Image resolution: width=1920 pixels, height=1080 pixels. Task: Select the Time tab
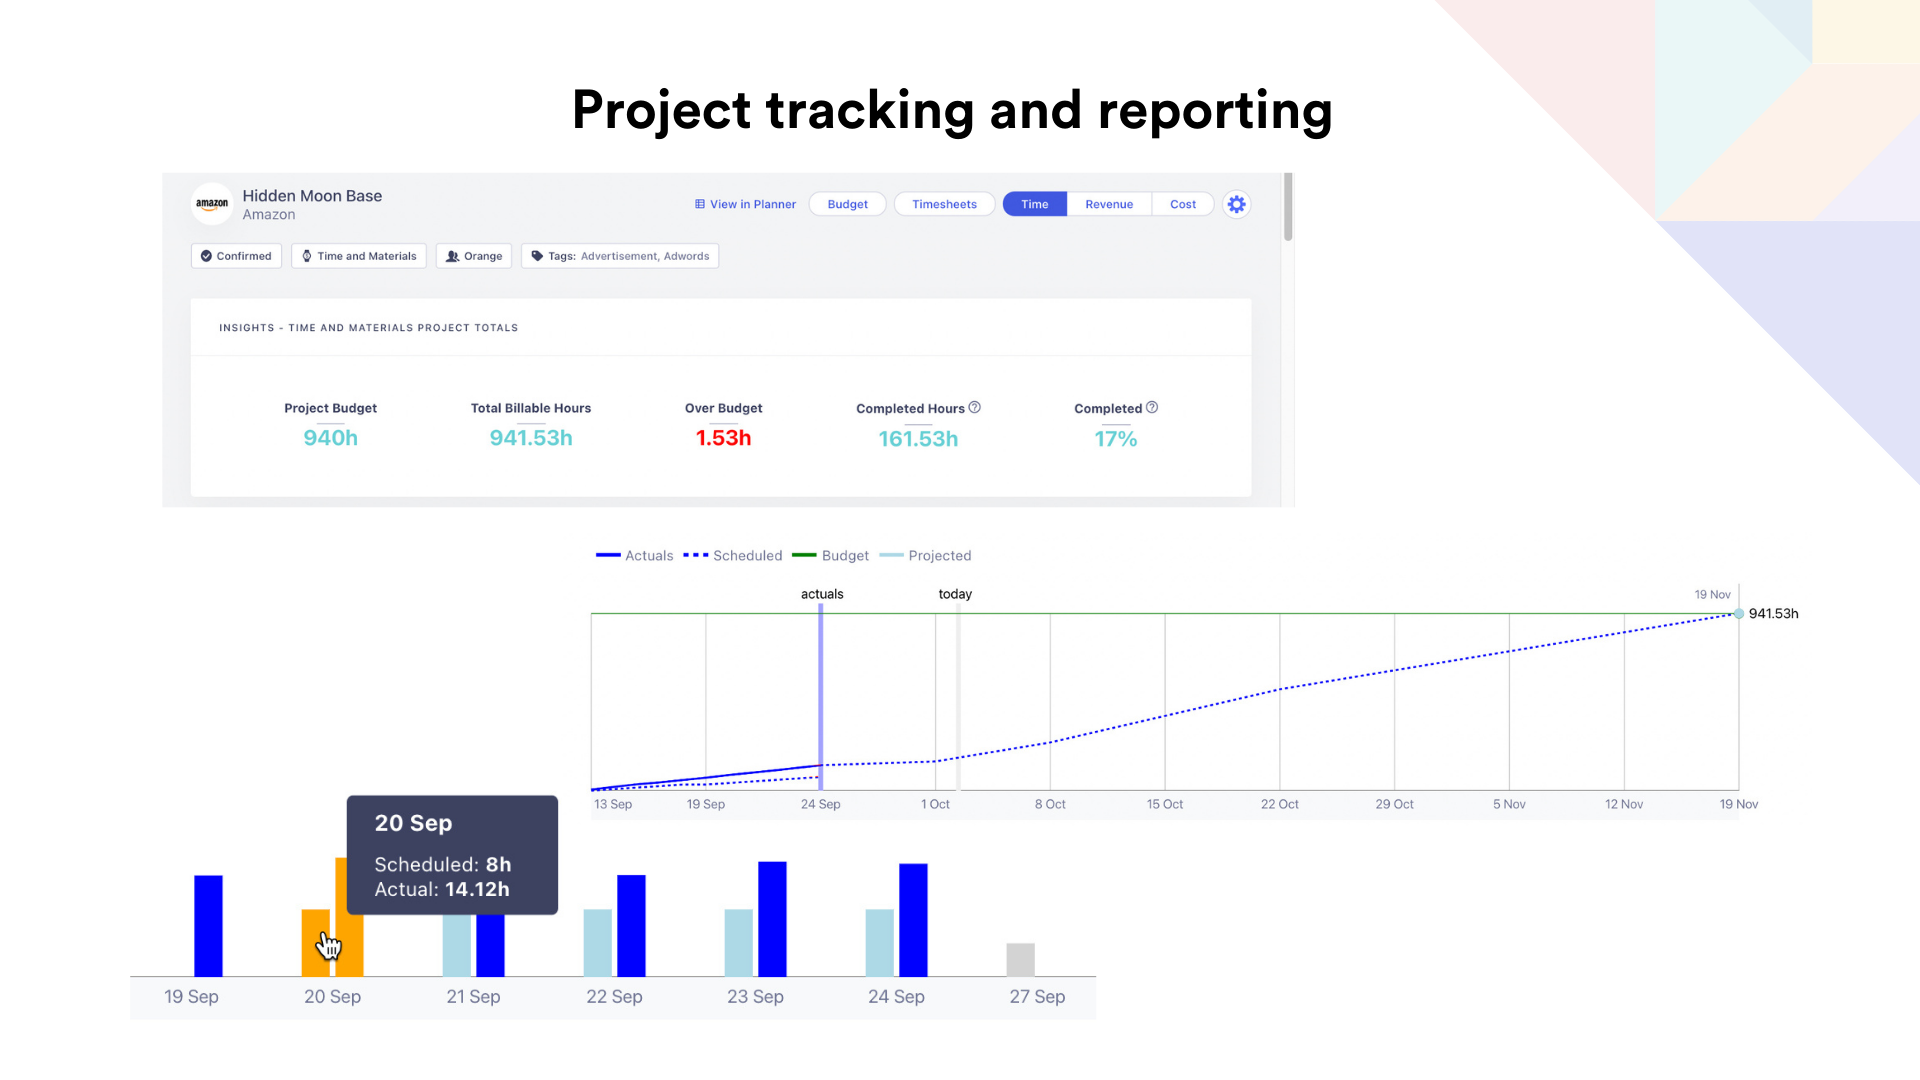1034,204
